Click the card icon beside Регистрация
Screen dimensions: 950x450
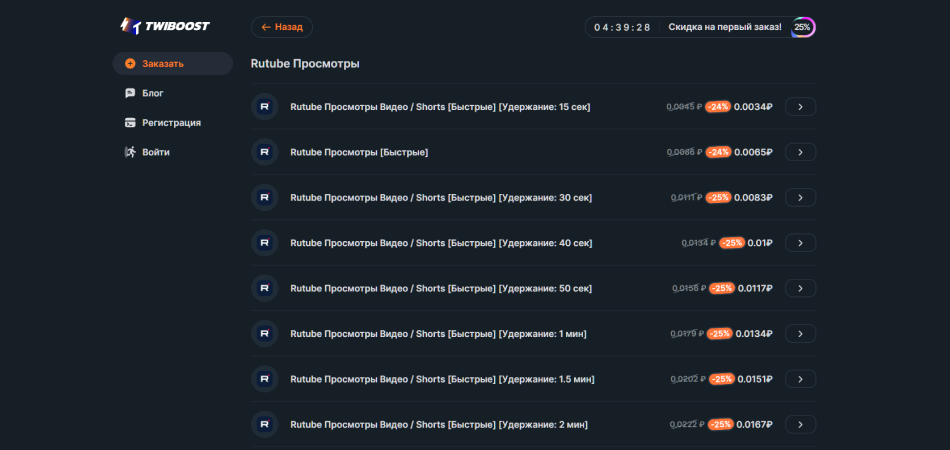click(x=130, y=122)
